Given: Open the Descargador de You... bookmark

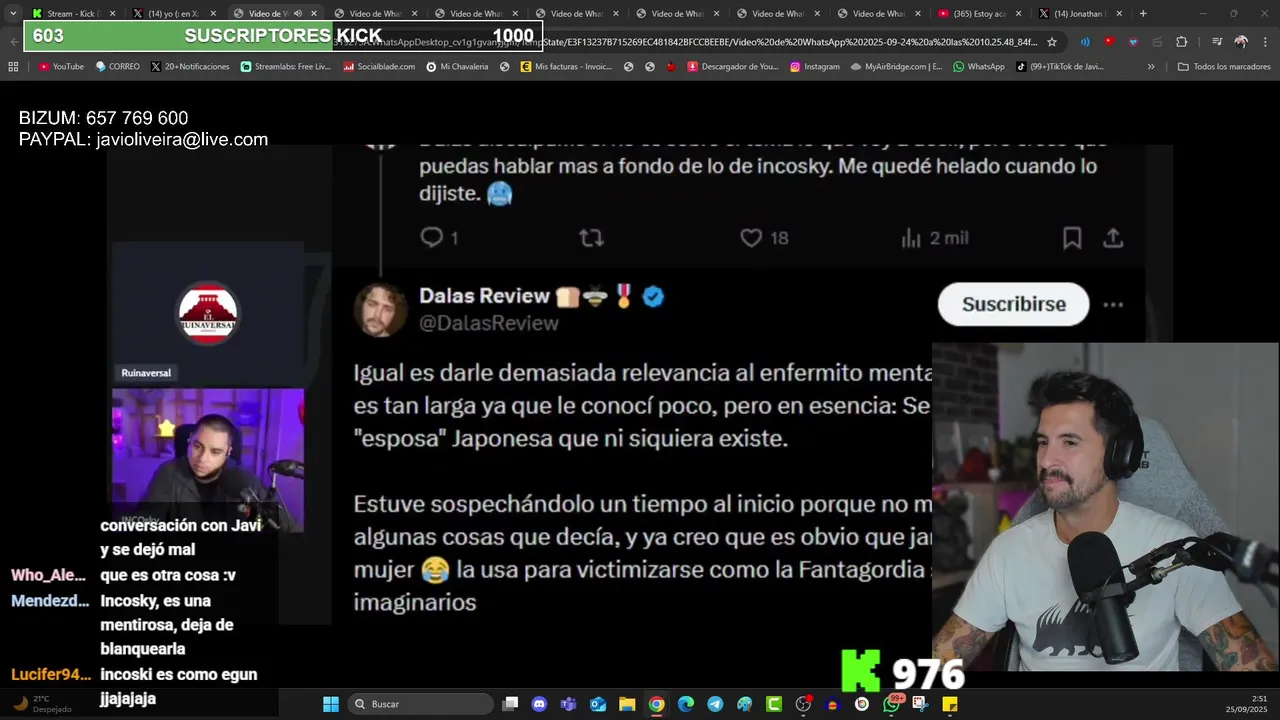Looking at the screenshot, I should pyautogui.click(x=733, y=67).
